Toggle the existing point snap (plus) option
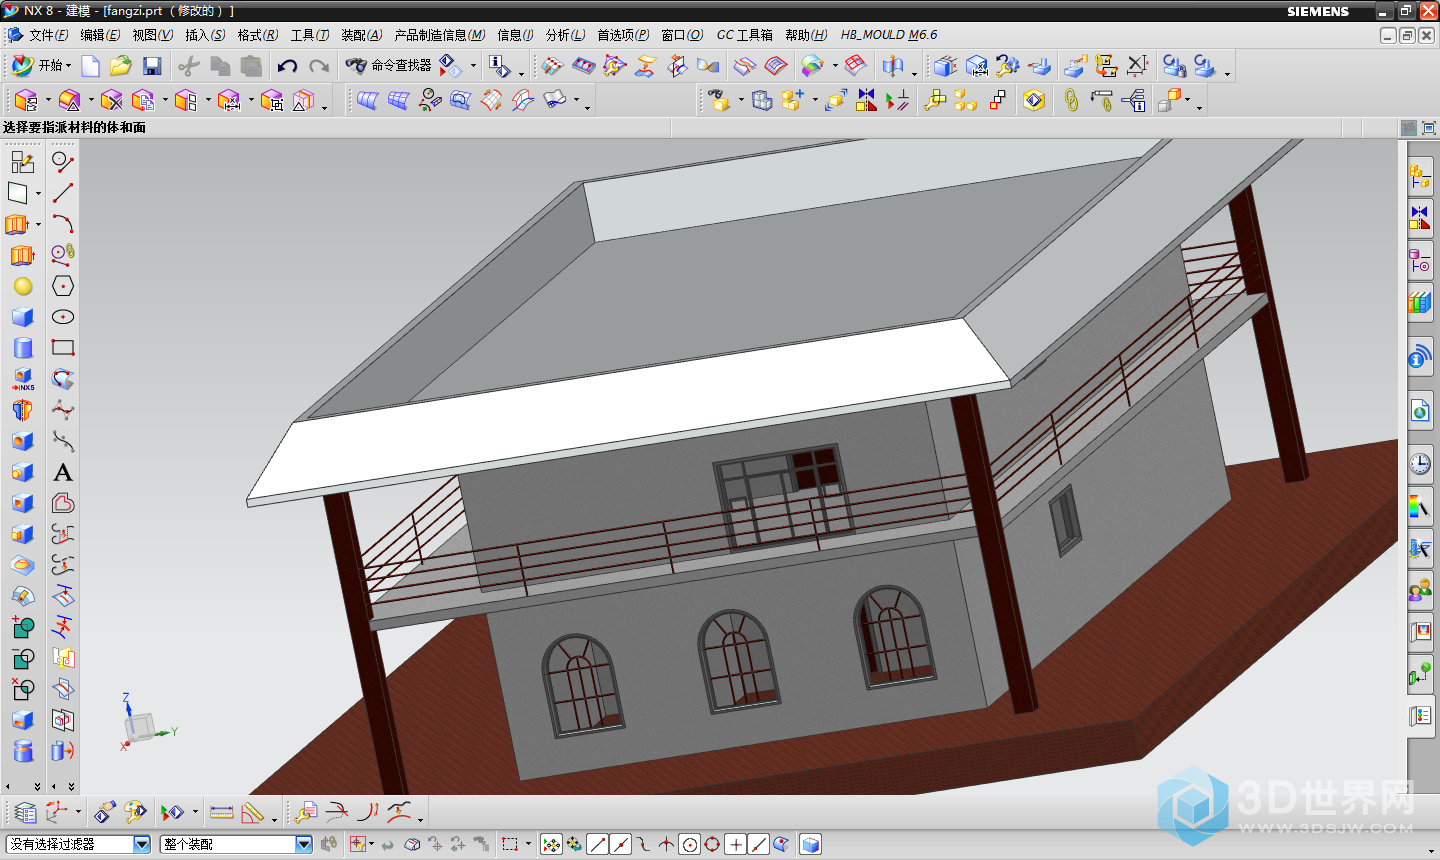Screen dimensions: 1440x860 click(x=735, y=845)
